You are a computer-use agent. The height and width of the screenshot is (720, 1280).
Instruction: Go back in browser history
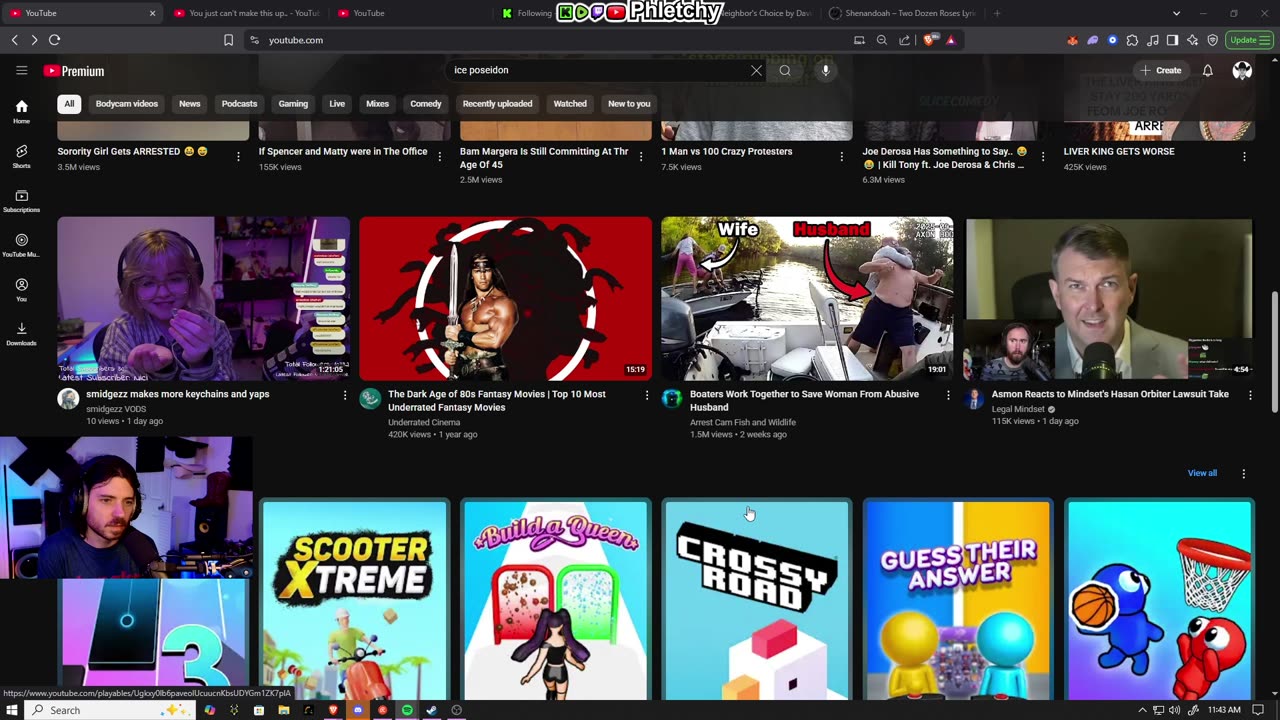click(14, 40)
